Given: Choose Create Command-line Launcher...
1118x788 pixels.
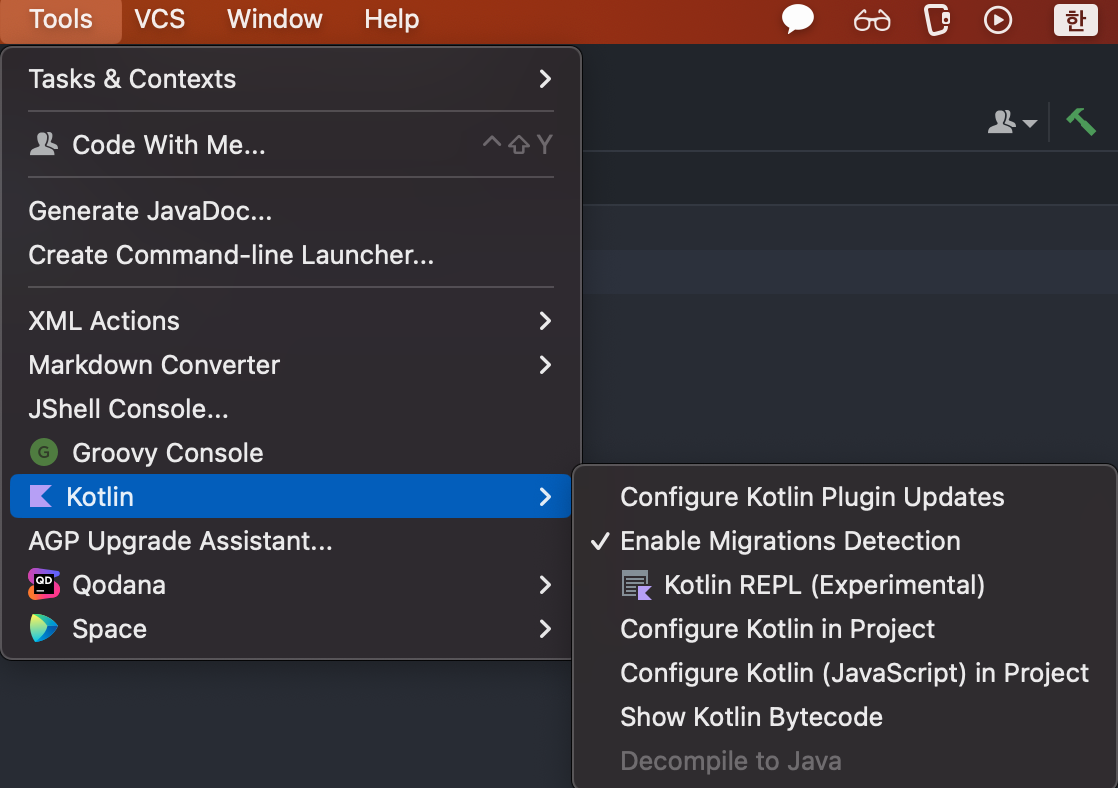Looking at the screenshot, I should (x=291, y=255).
